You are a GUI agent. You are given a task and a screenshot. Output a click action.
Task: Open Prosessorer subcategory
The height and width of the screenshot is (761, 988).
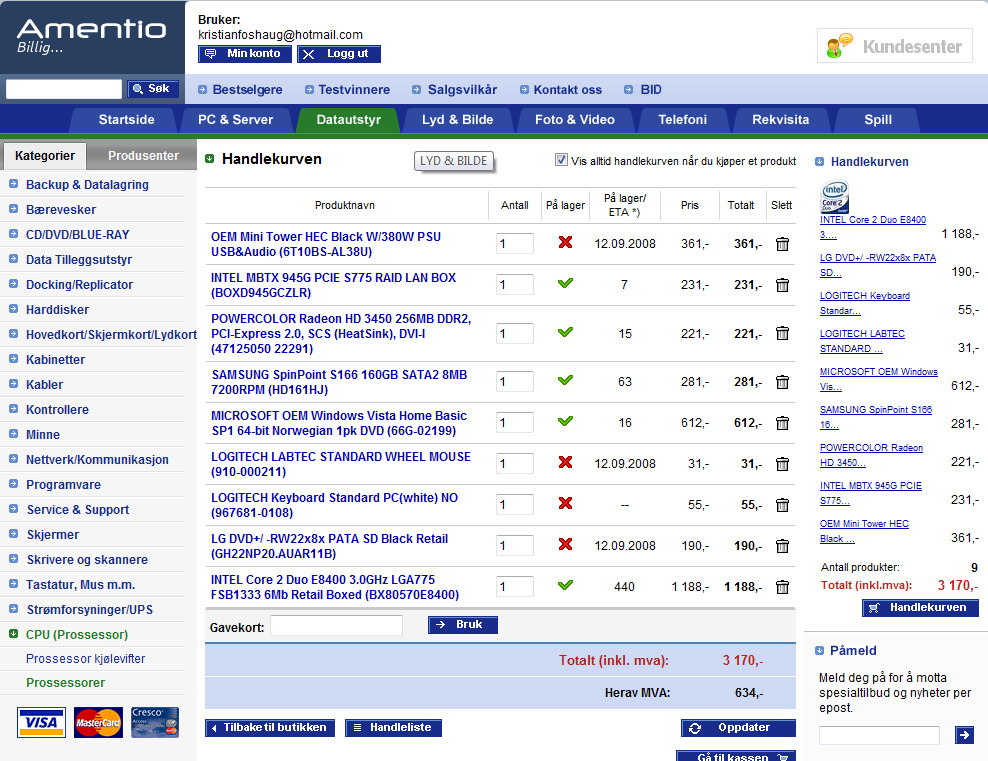pos(66,682)
